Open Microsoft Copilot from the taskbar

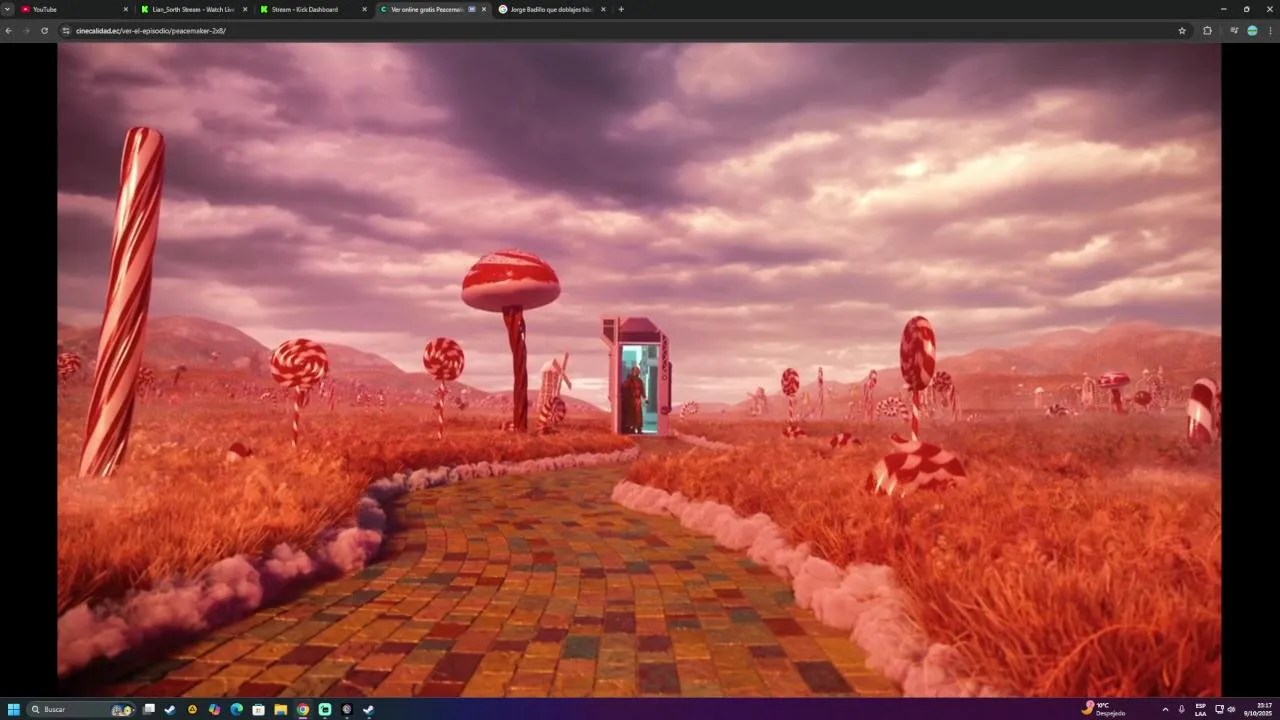coord(215,709)
